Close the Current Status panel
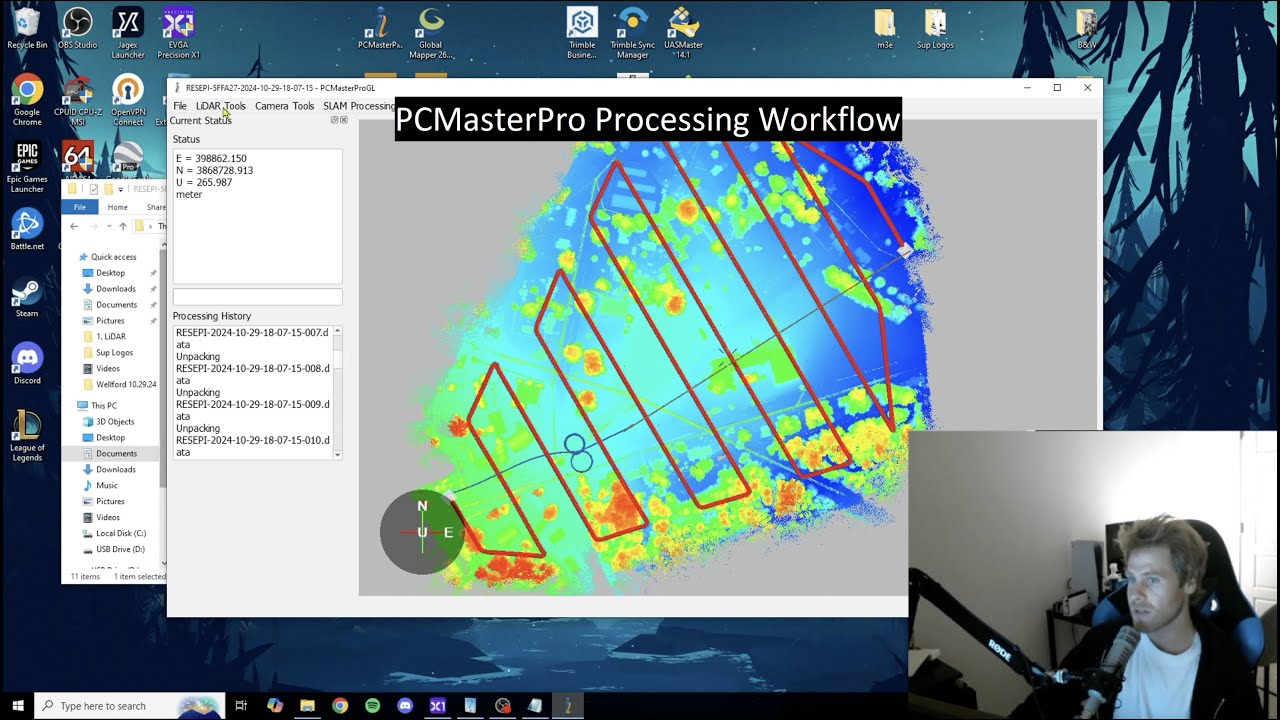The image size is (1280, 720). tap(344, 120)
